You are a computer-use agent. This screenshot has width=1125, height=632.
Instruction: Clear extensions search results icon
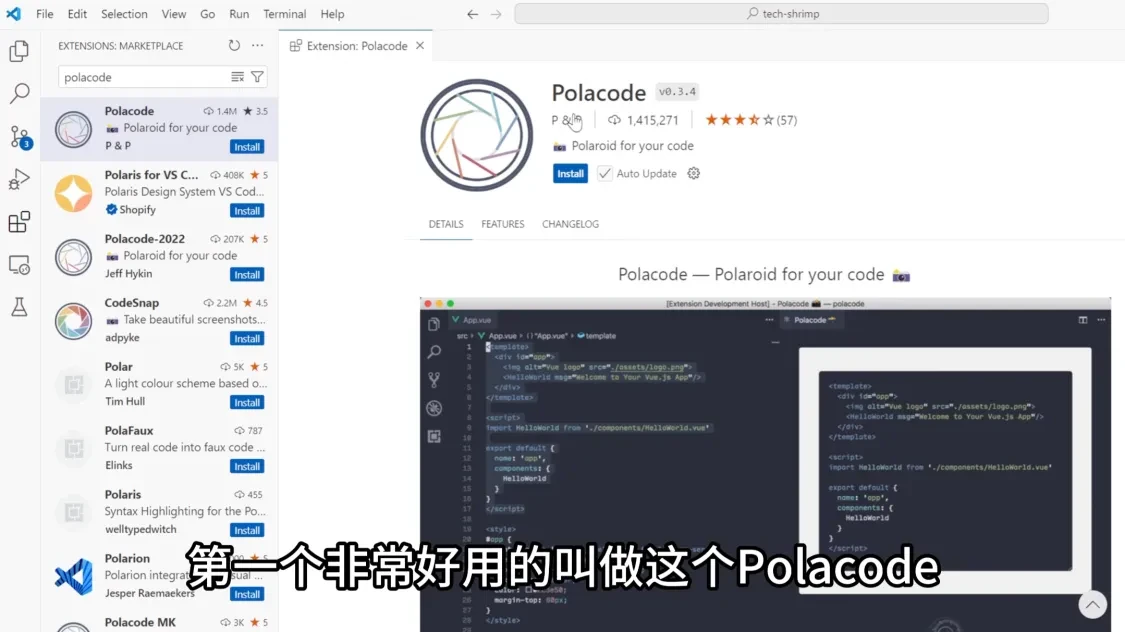[x=237, y=77]
